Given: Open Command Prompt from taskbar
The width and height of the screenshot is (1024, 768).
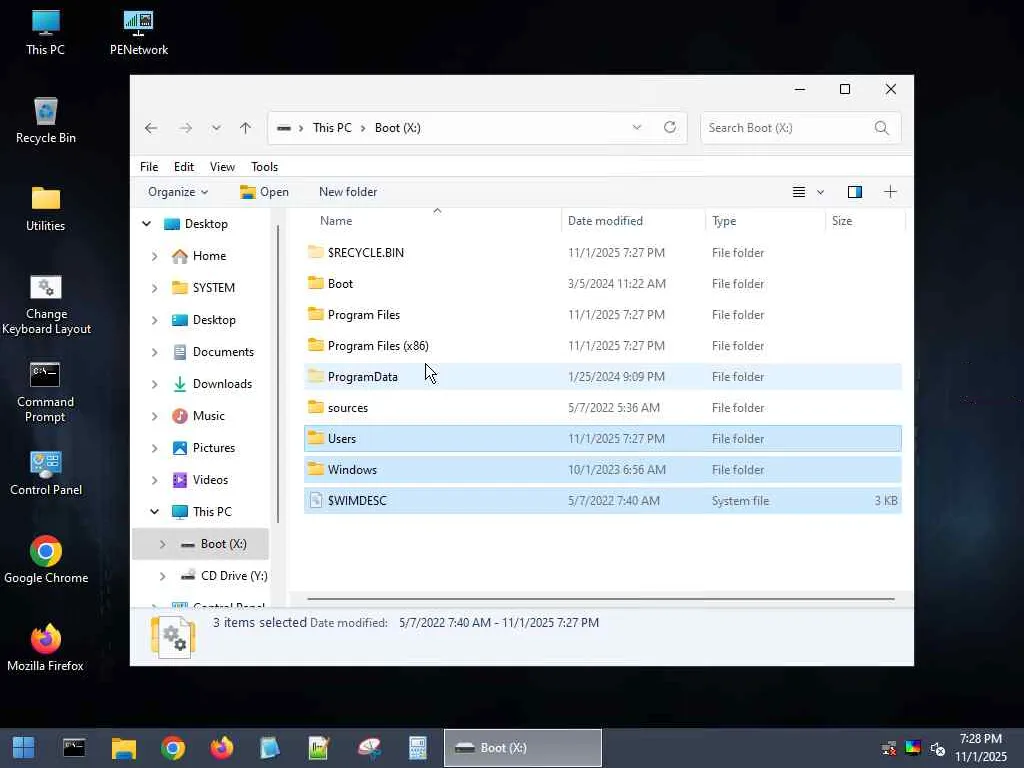Looking at the screenshot, I should [x=74, y=748].
